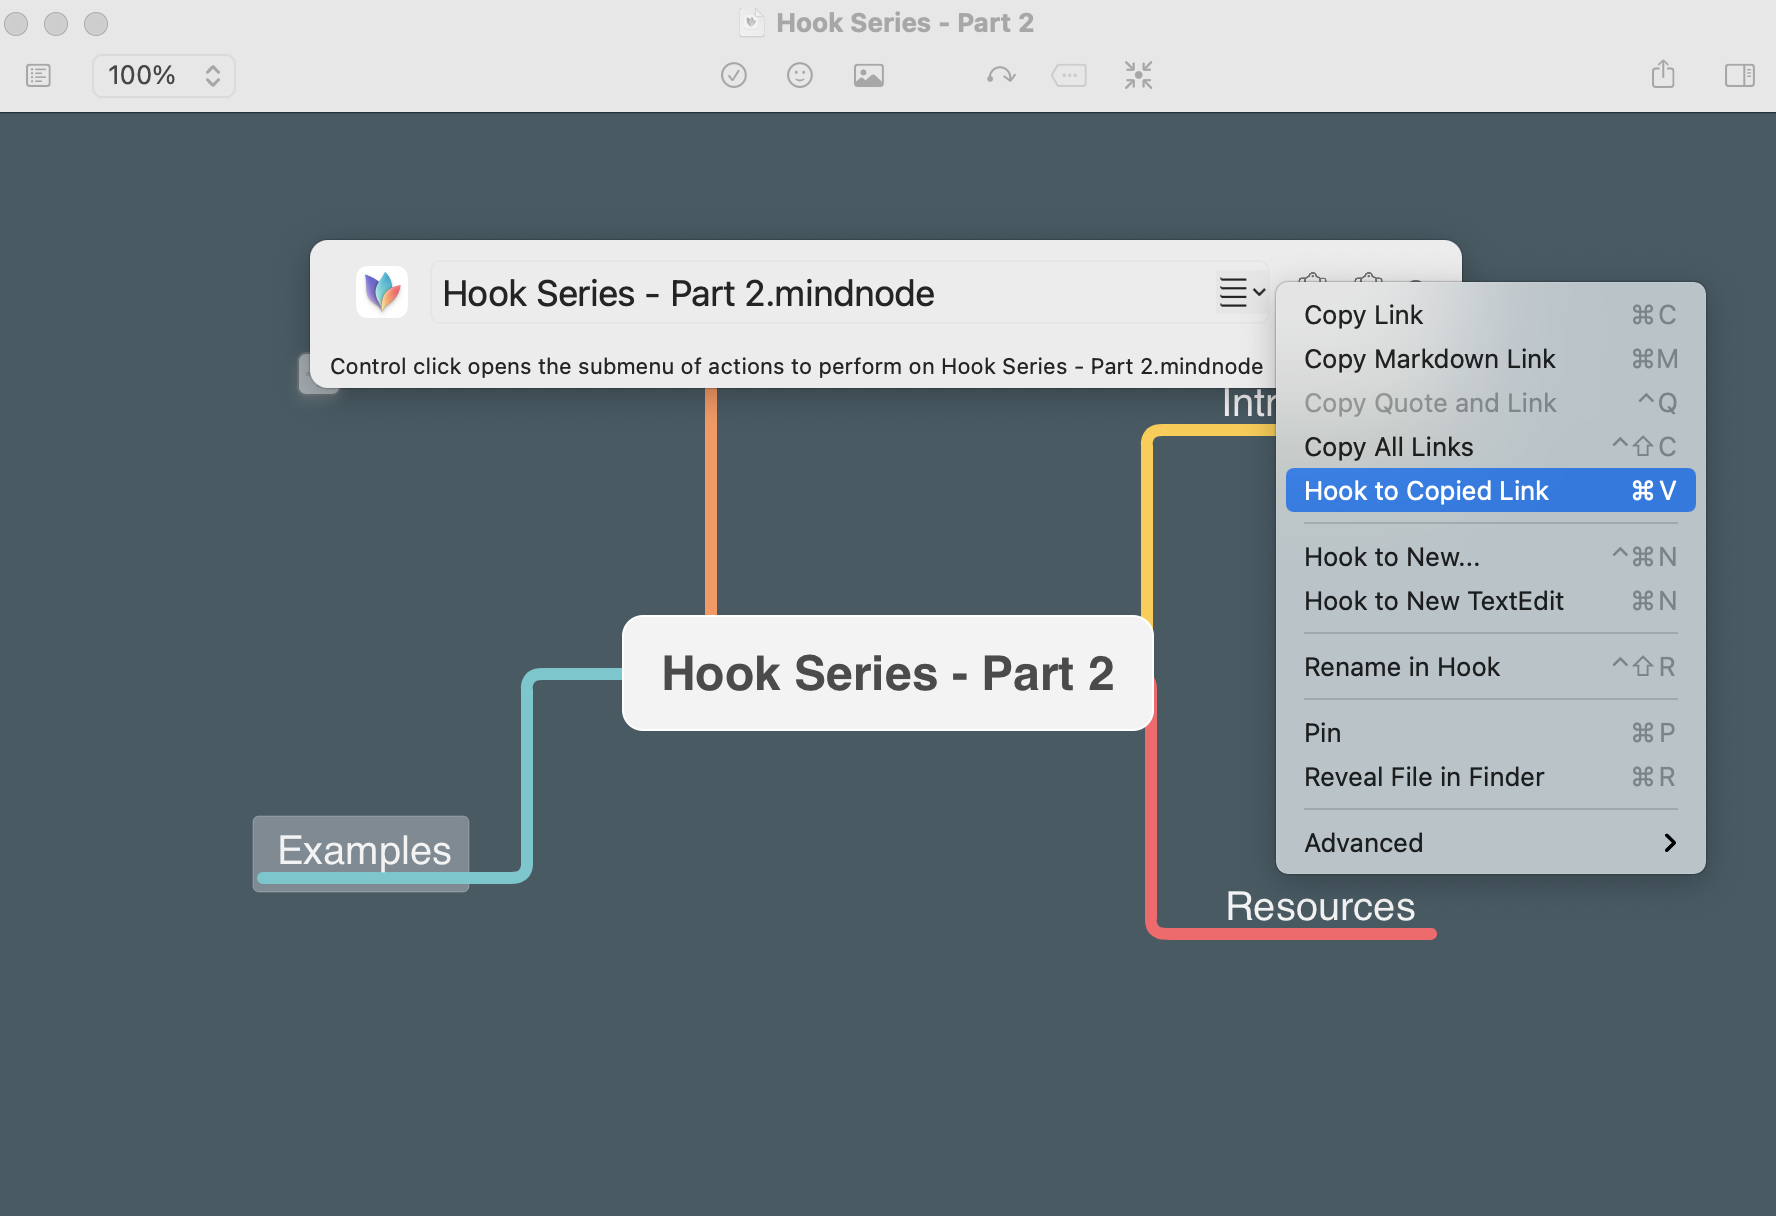The image size is (1776, 1216).
Task: Click the document icon beside window title
Action: click(x=751, y=22)
